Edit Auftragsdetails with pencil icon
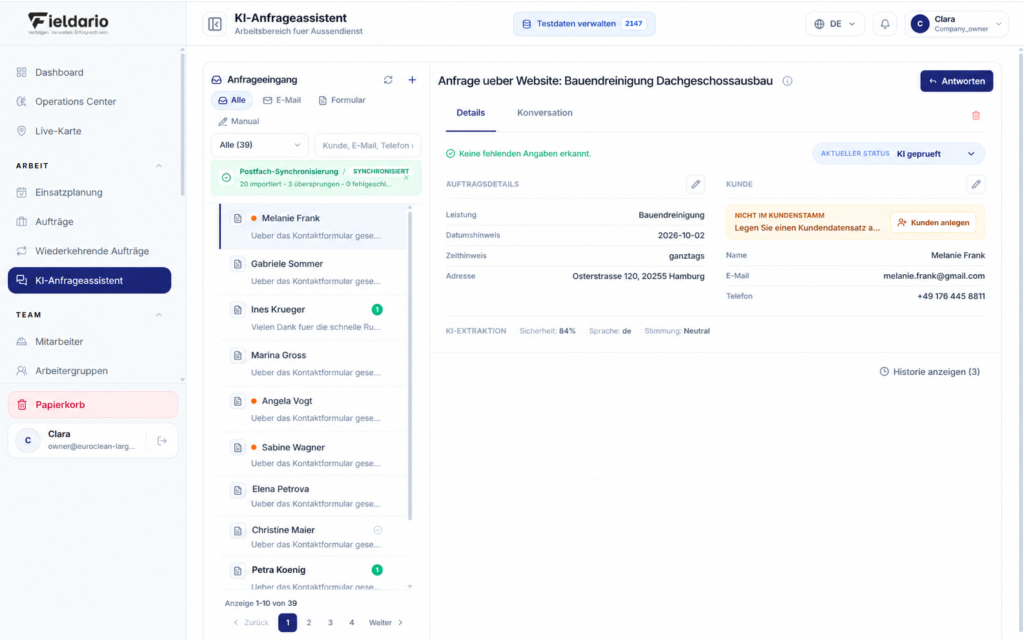Screen dimensions: 1024x640 pyautogui.click(x=696, y=184)
